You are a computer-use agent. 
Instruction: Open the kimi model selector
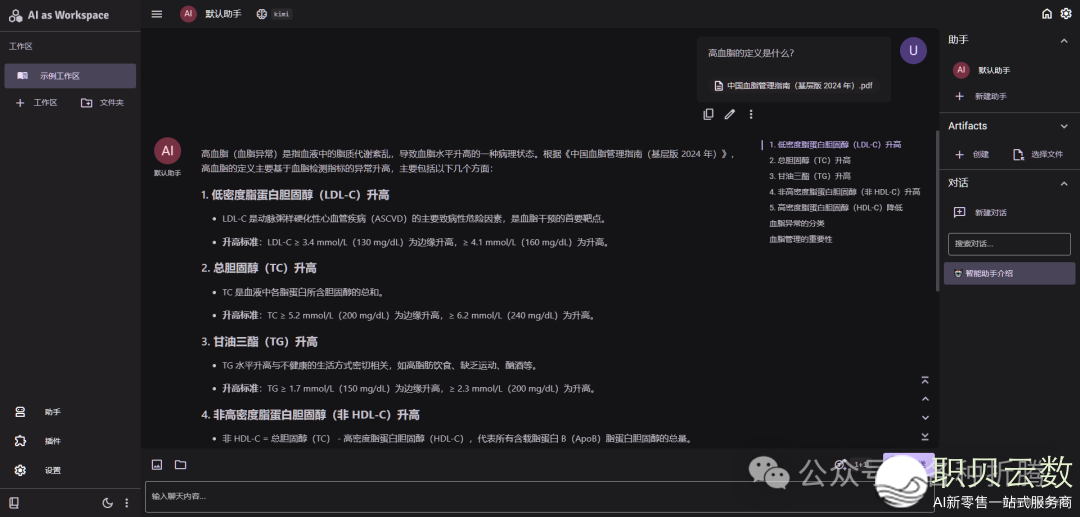273,14
